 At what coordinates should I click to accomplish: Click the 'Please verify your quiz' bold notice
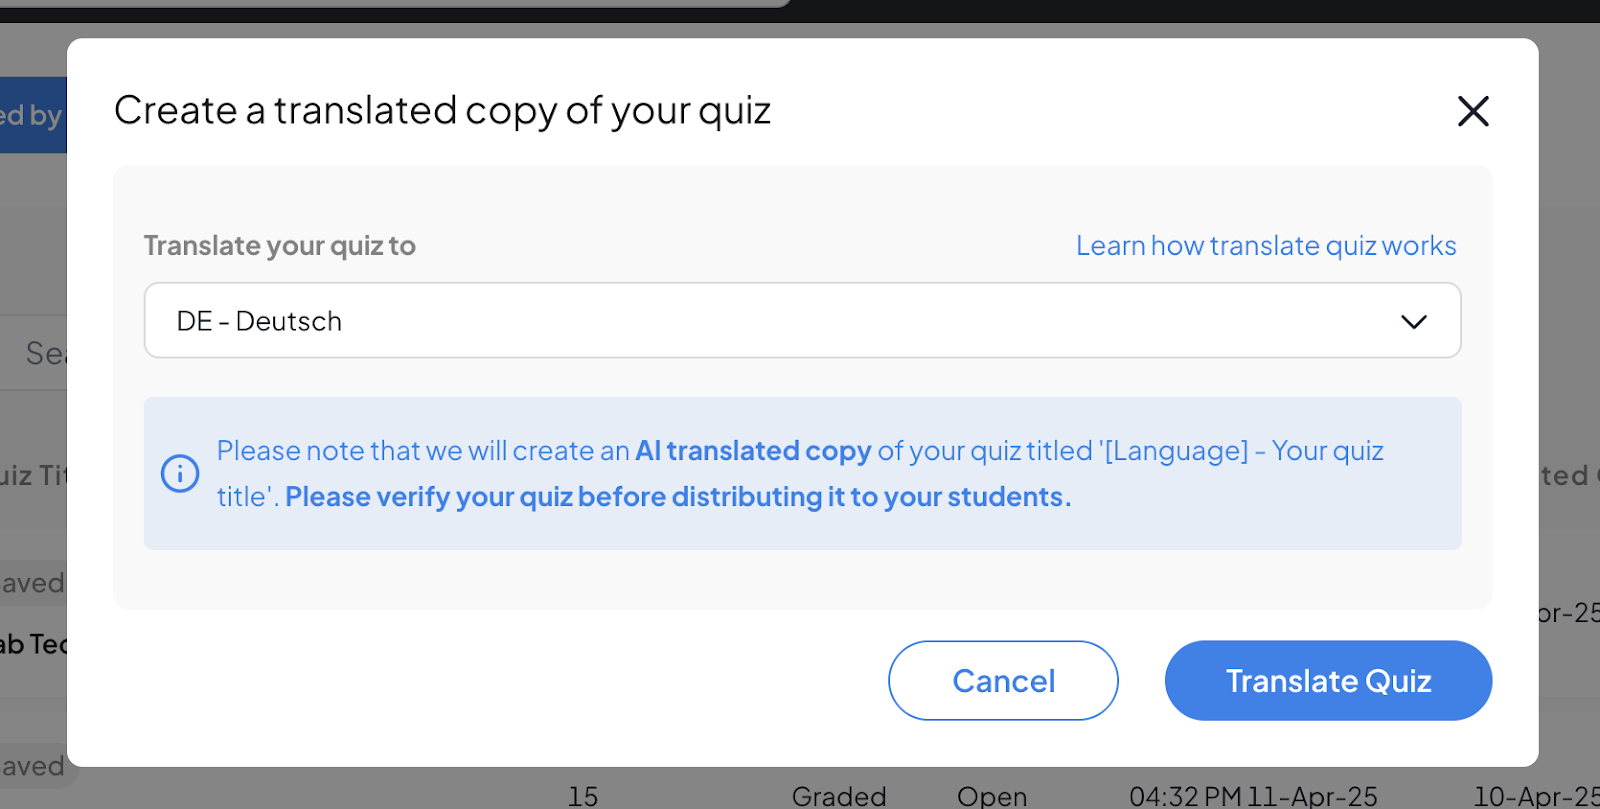click(677, 497)
